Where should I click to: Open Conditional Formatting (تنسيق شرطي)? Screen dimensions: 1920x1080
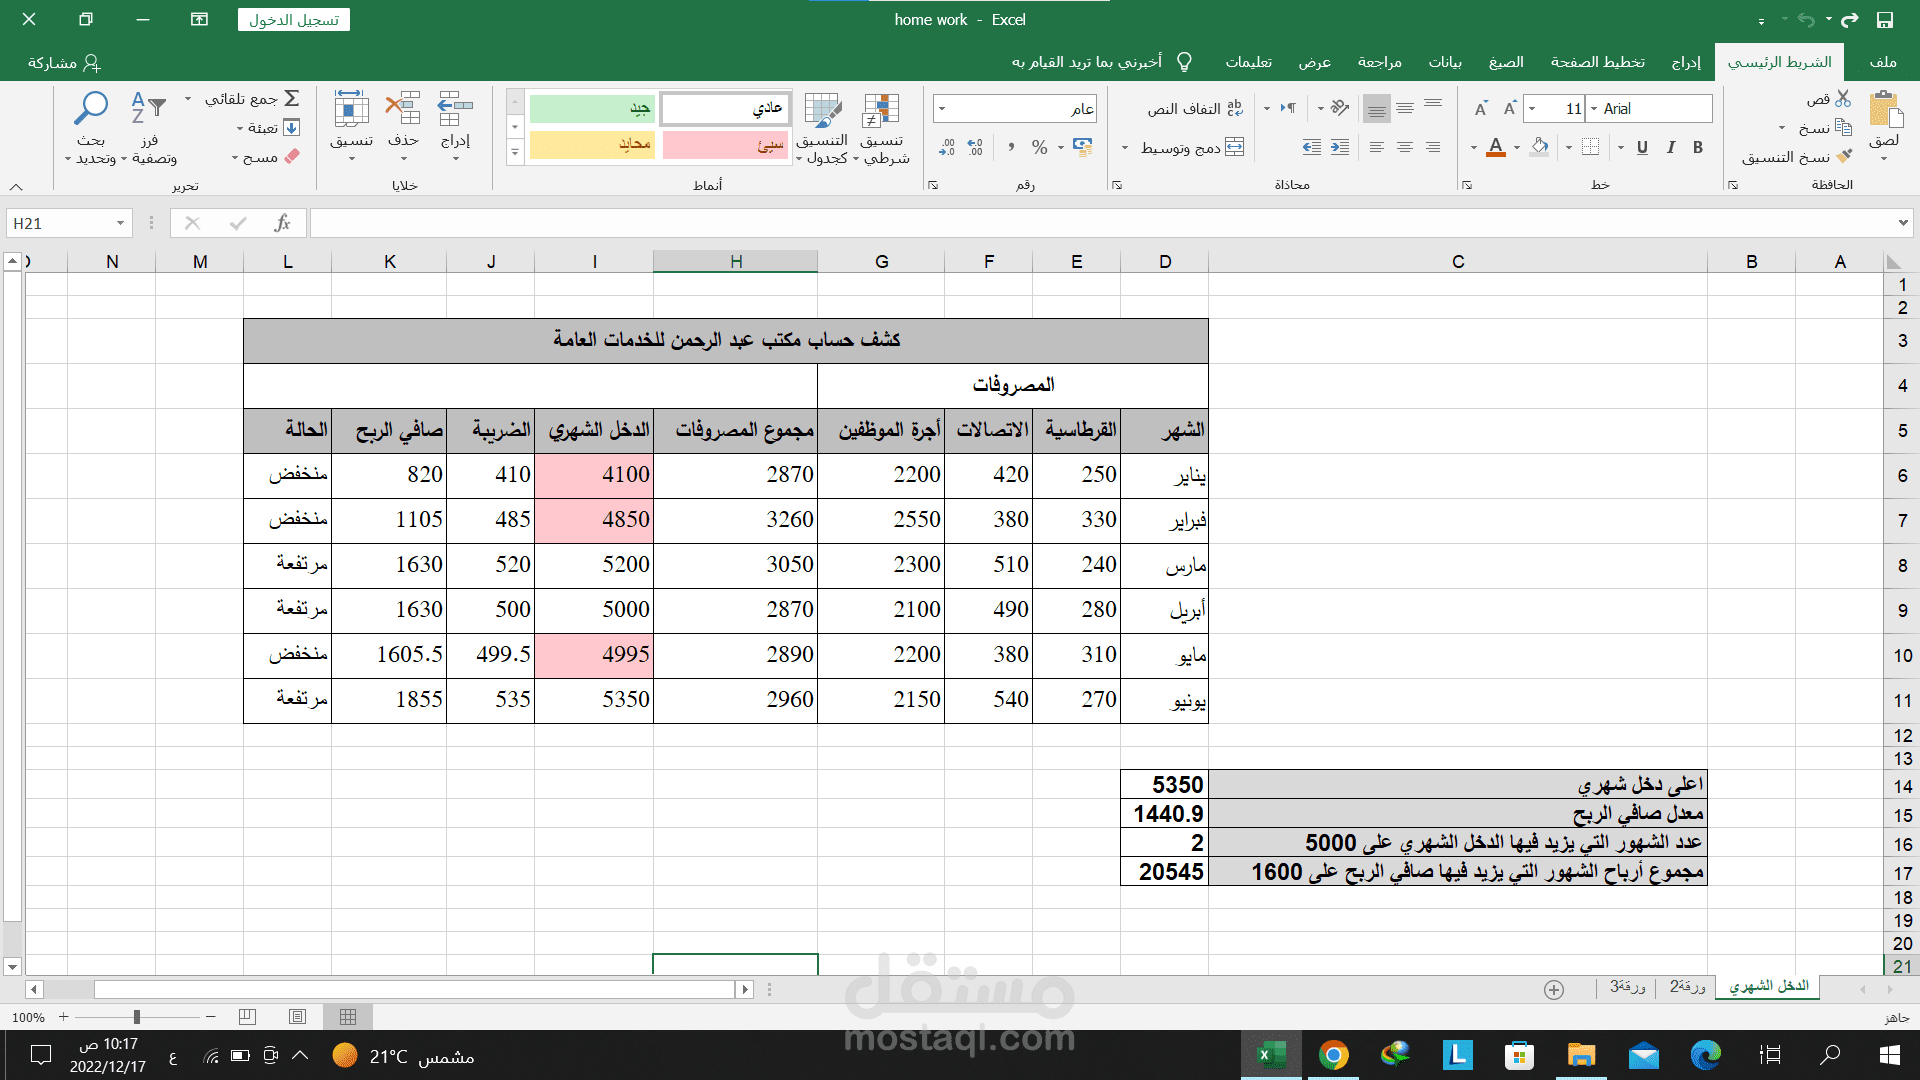click(882, 128)
